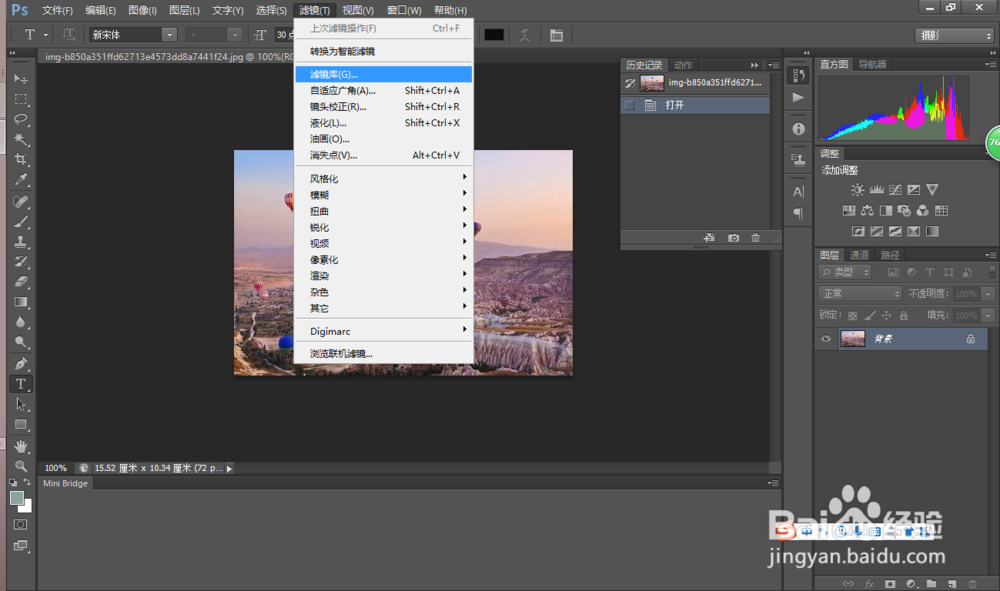Screen dimensions: 1000x591
Task: Select the Crop tool
Action: pyautogui.click(x=20, y=159)
